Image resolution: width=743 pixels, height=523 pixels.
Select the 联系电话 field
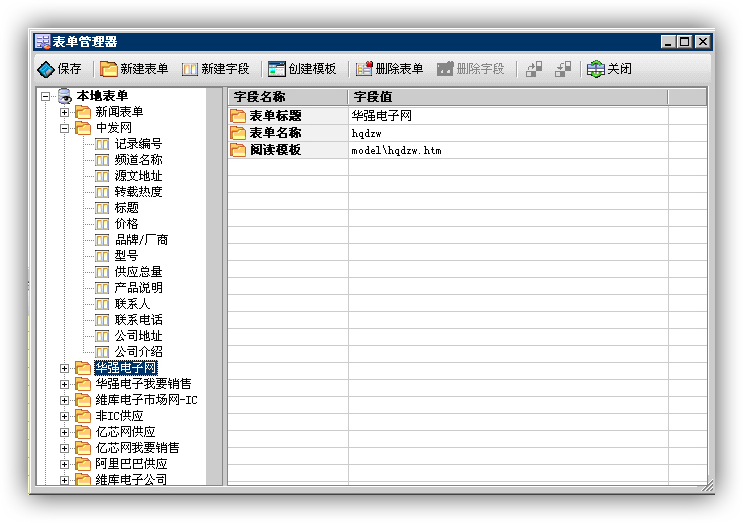point(138,320)
